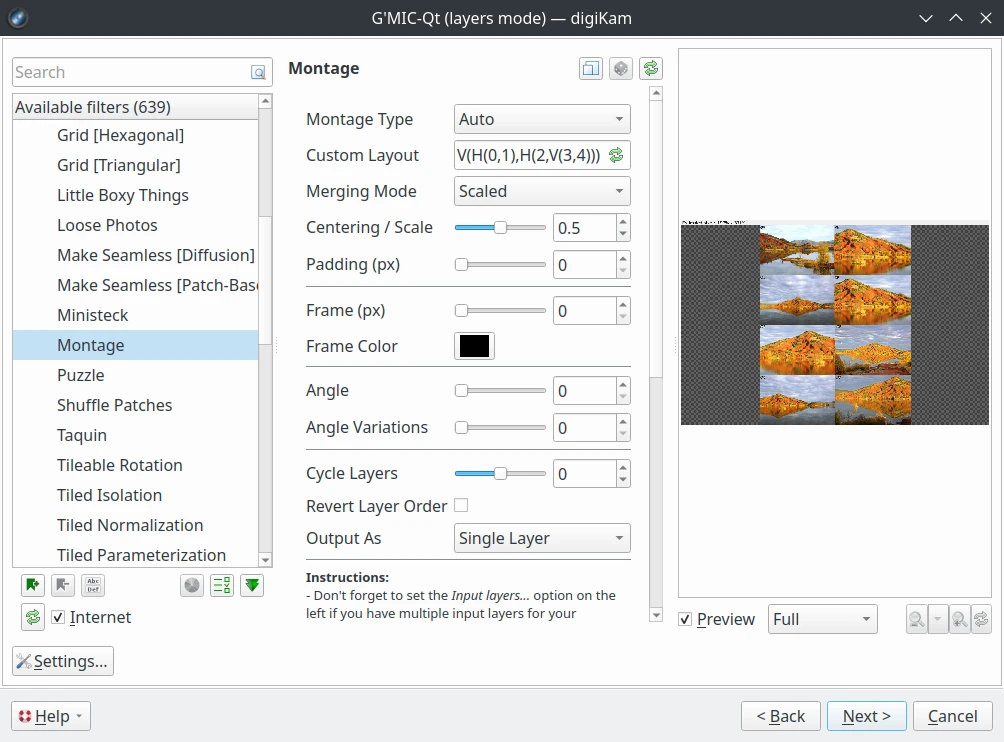Choose Tiled Isolation from the filter list

[109, 495]
